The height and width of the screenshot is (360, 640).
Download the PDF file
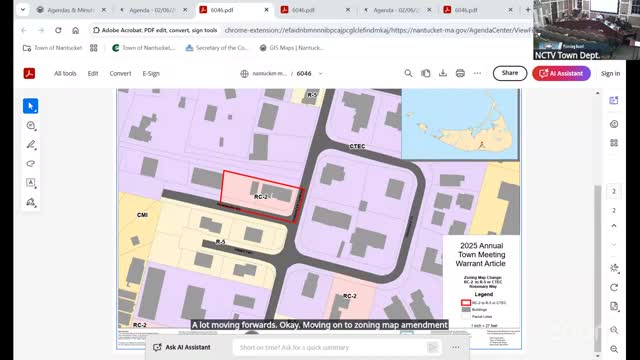443,73
